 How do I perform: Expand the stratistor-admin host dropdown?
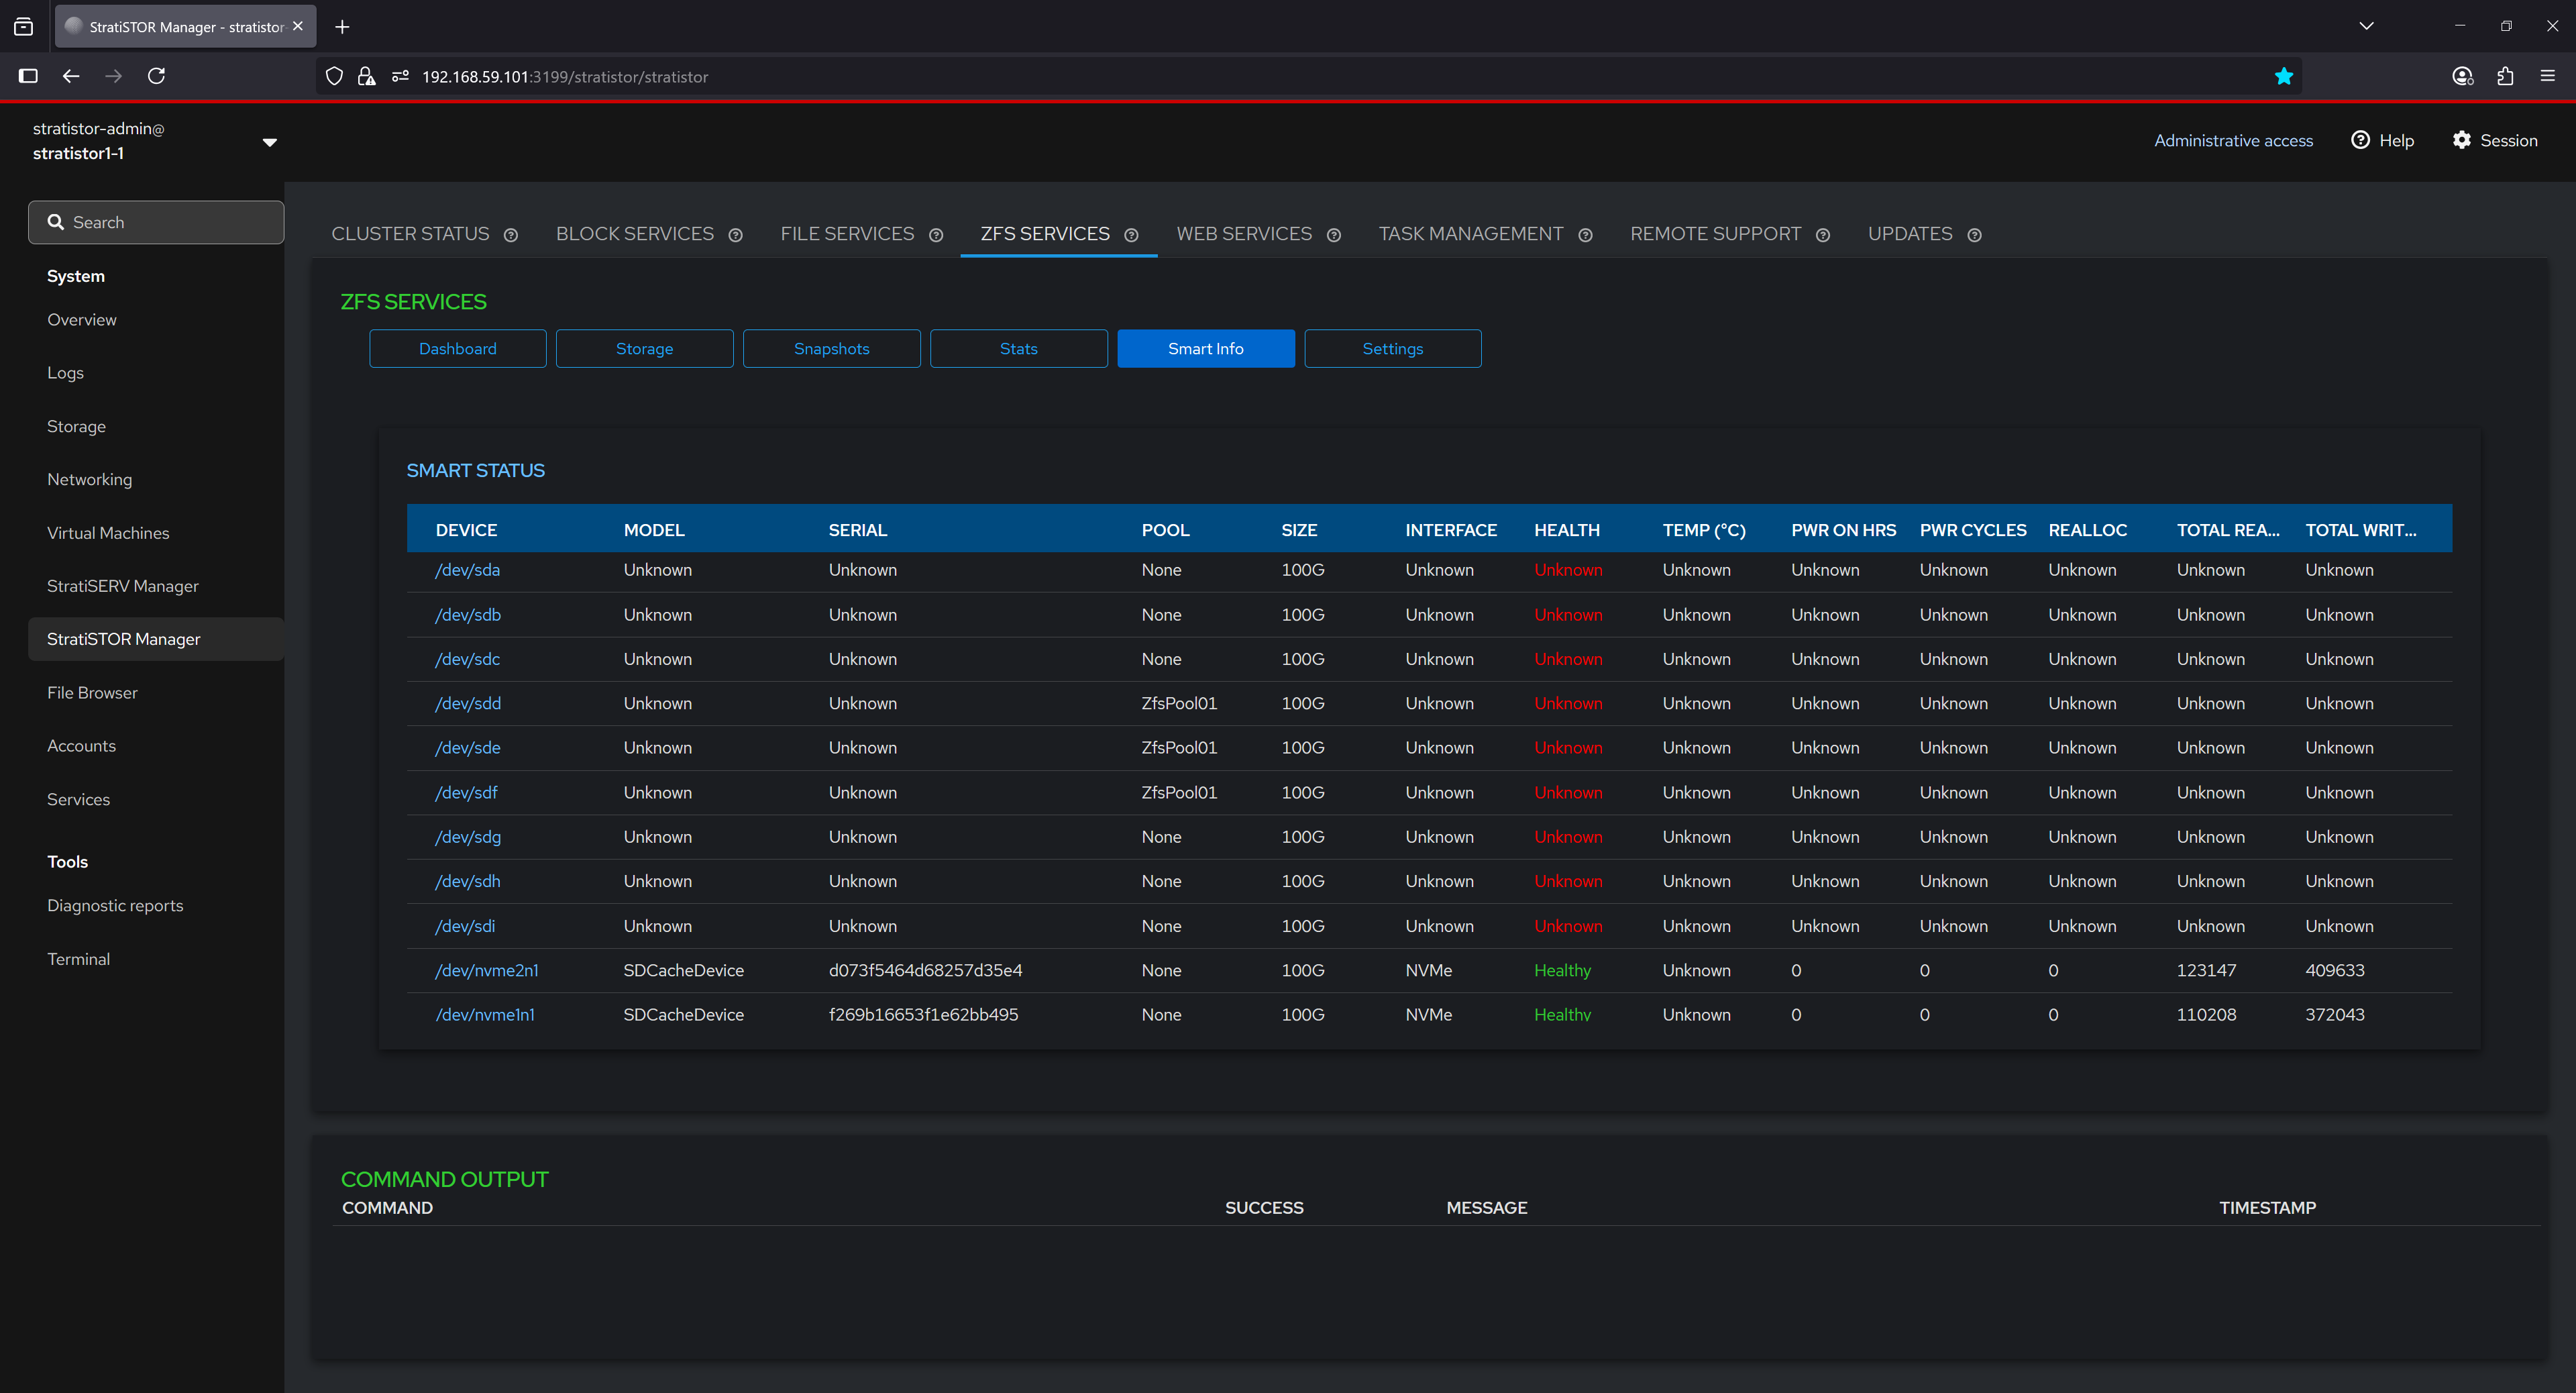point(269,142)
